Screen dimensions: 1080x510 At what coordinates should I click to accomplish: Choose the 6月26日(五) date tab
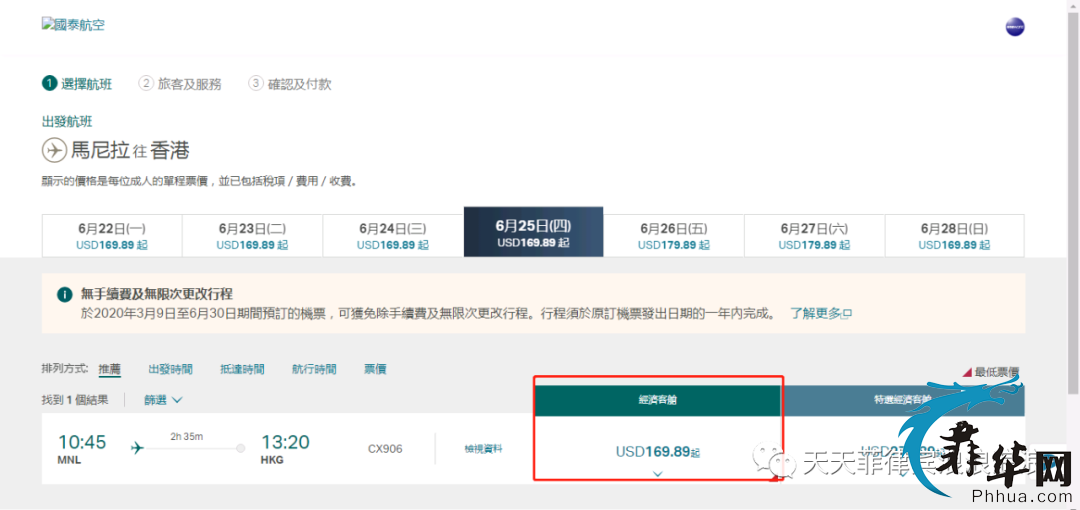(674, 236)
